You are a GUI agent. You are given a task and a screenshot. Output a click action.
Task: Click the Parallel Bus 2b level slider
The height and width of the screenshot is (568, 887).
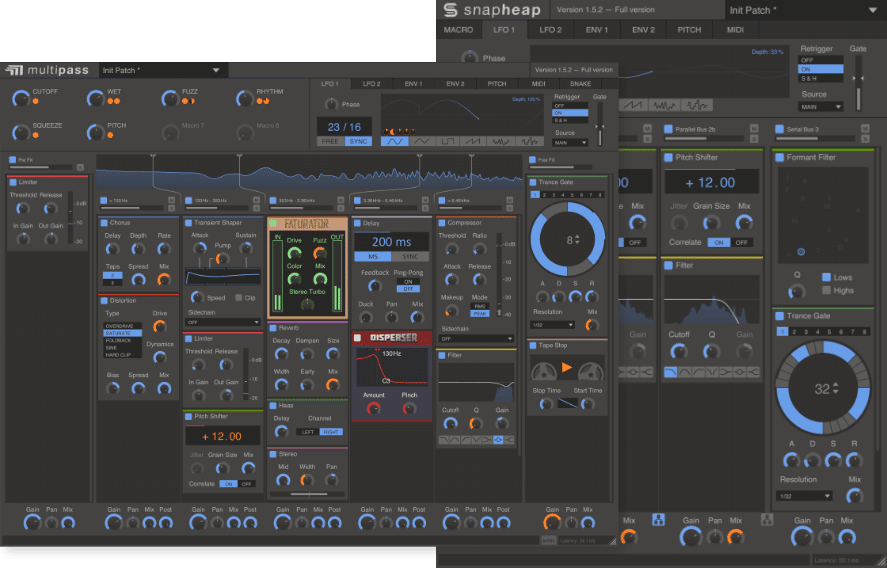coord(704,139)
